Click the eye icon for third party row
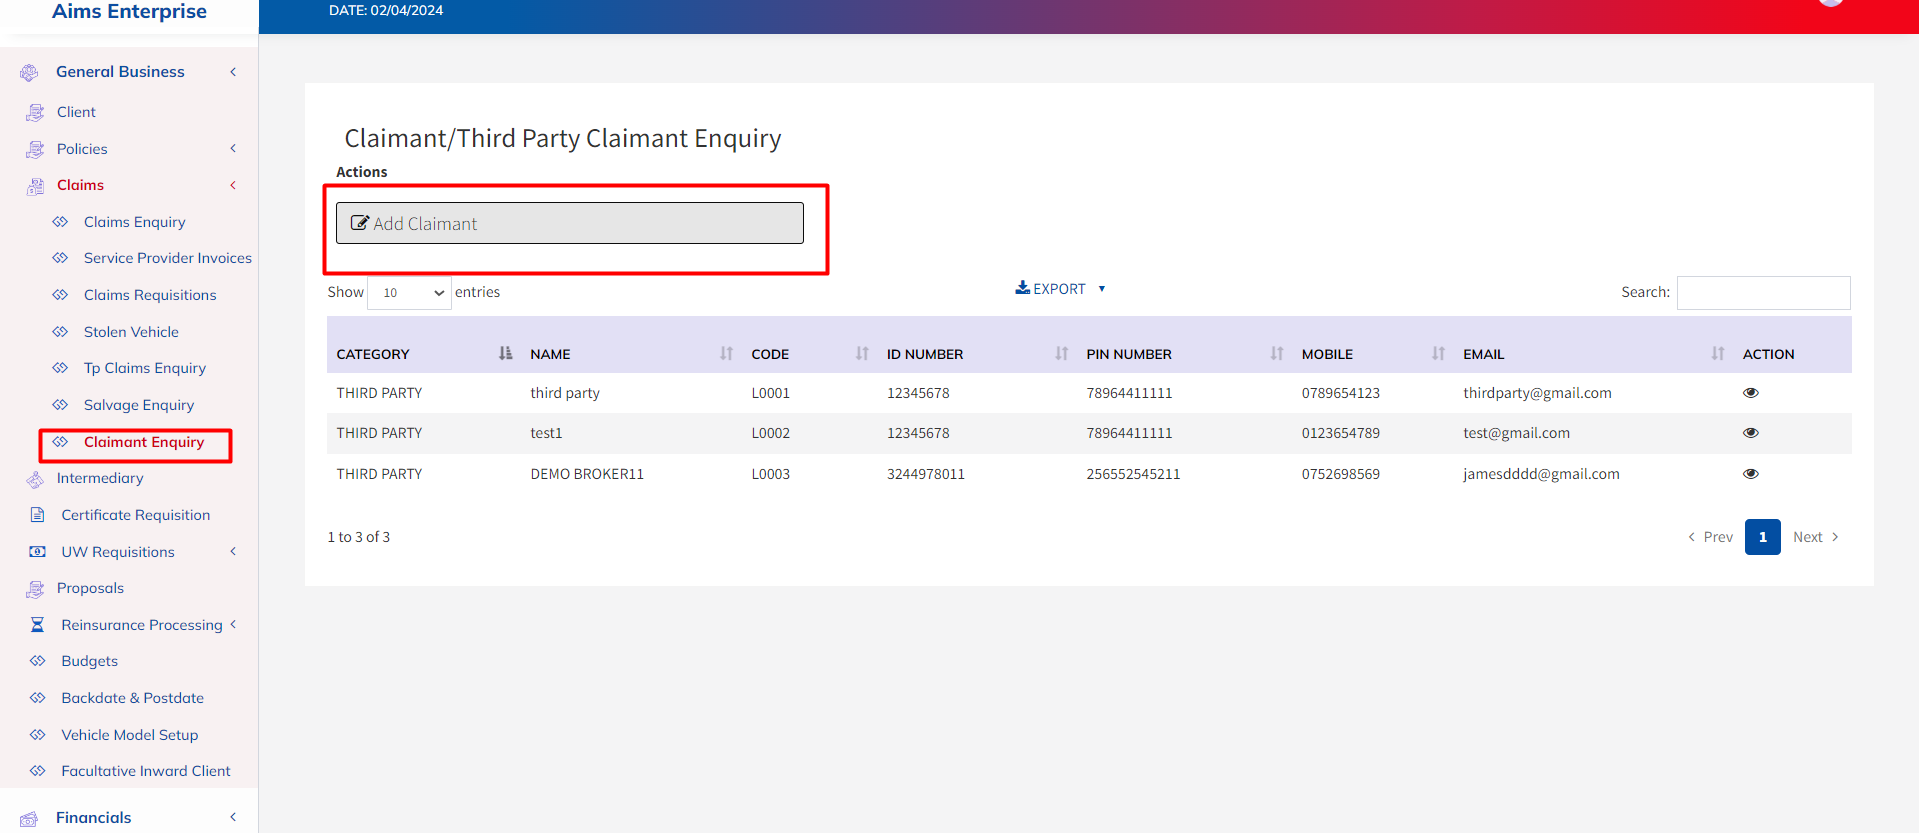The height and width of the screenshot is (833, 1919). [1750, 393]
